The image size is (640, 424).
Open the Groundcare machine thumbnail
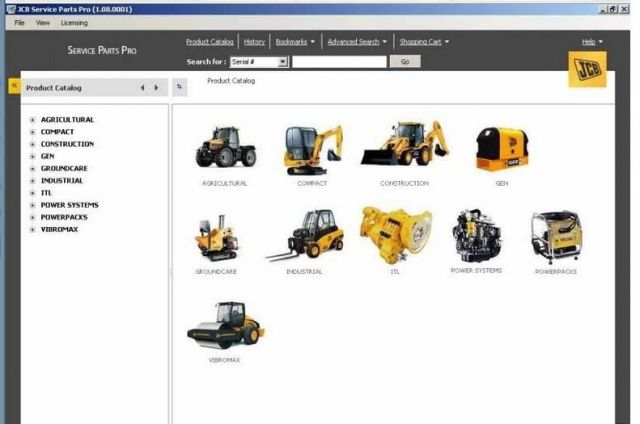pyautogui.click(x=216, y=238)
